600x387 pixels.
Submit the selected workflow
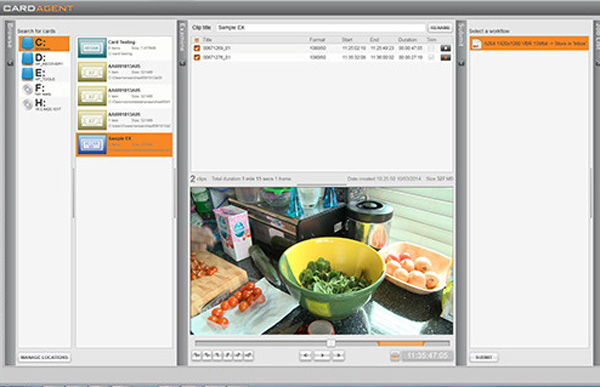[x=484, y=357]
